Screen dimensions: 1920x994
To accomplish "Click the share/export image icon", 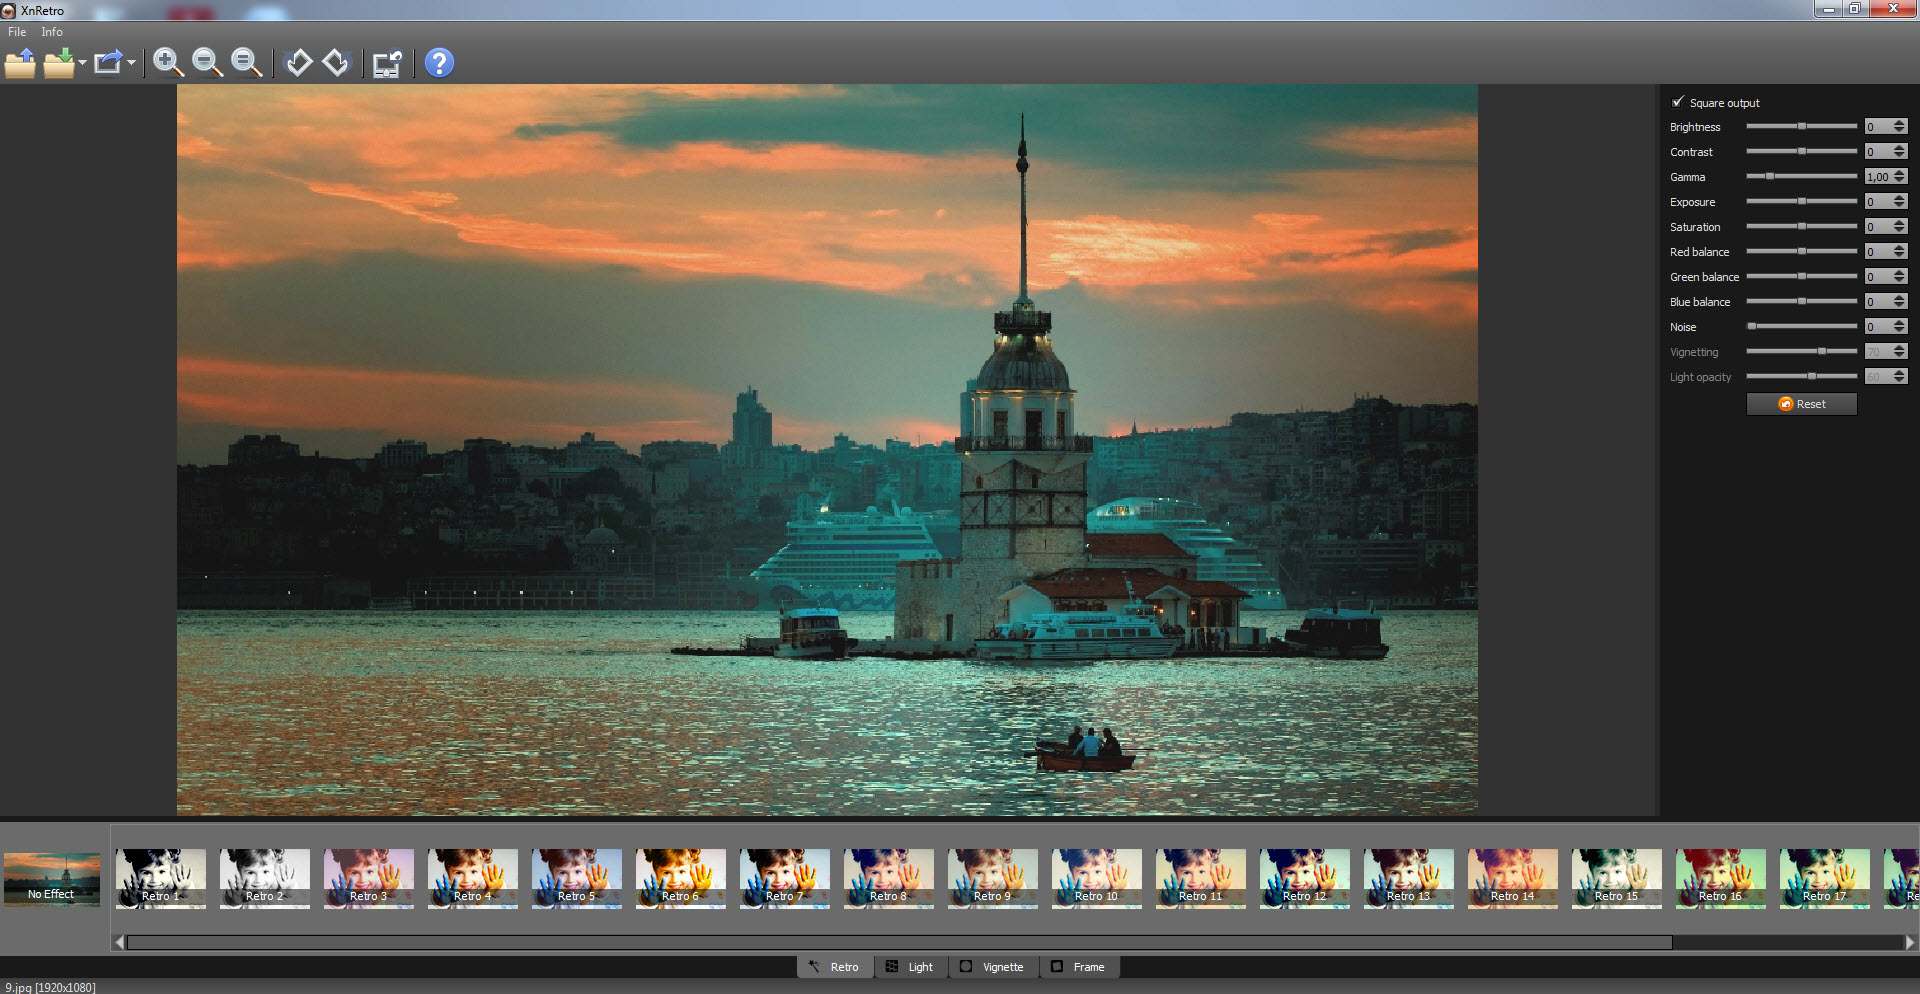I will 108,64.
